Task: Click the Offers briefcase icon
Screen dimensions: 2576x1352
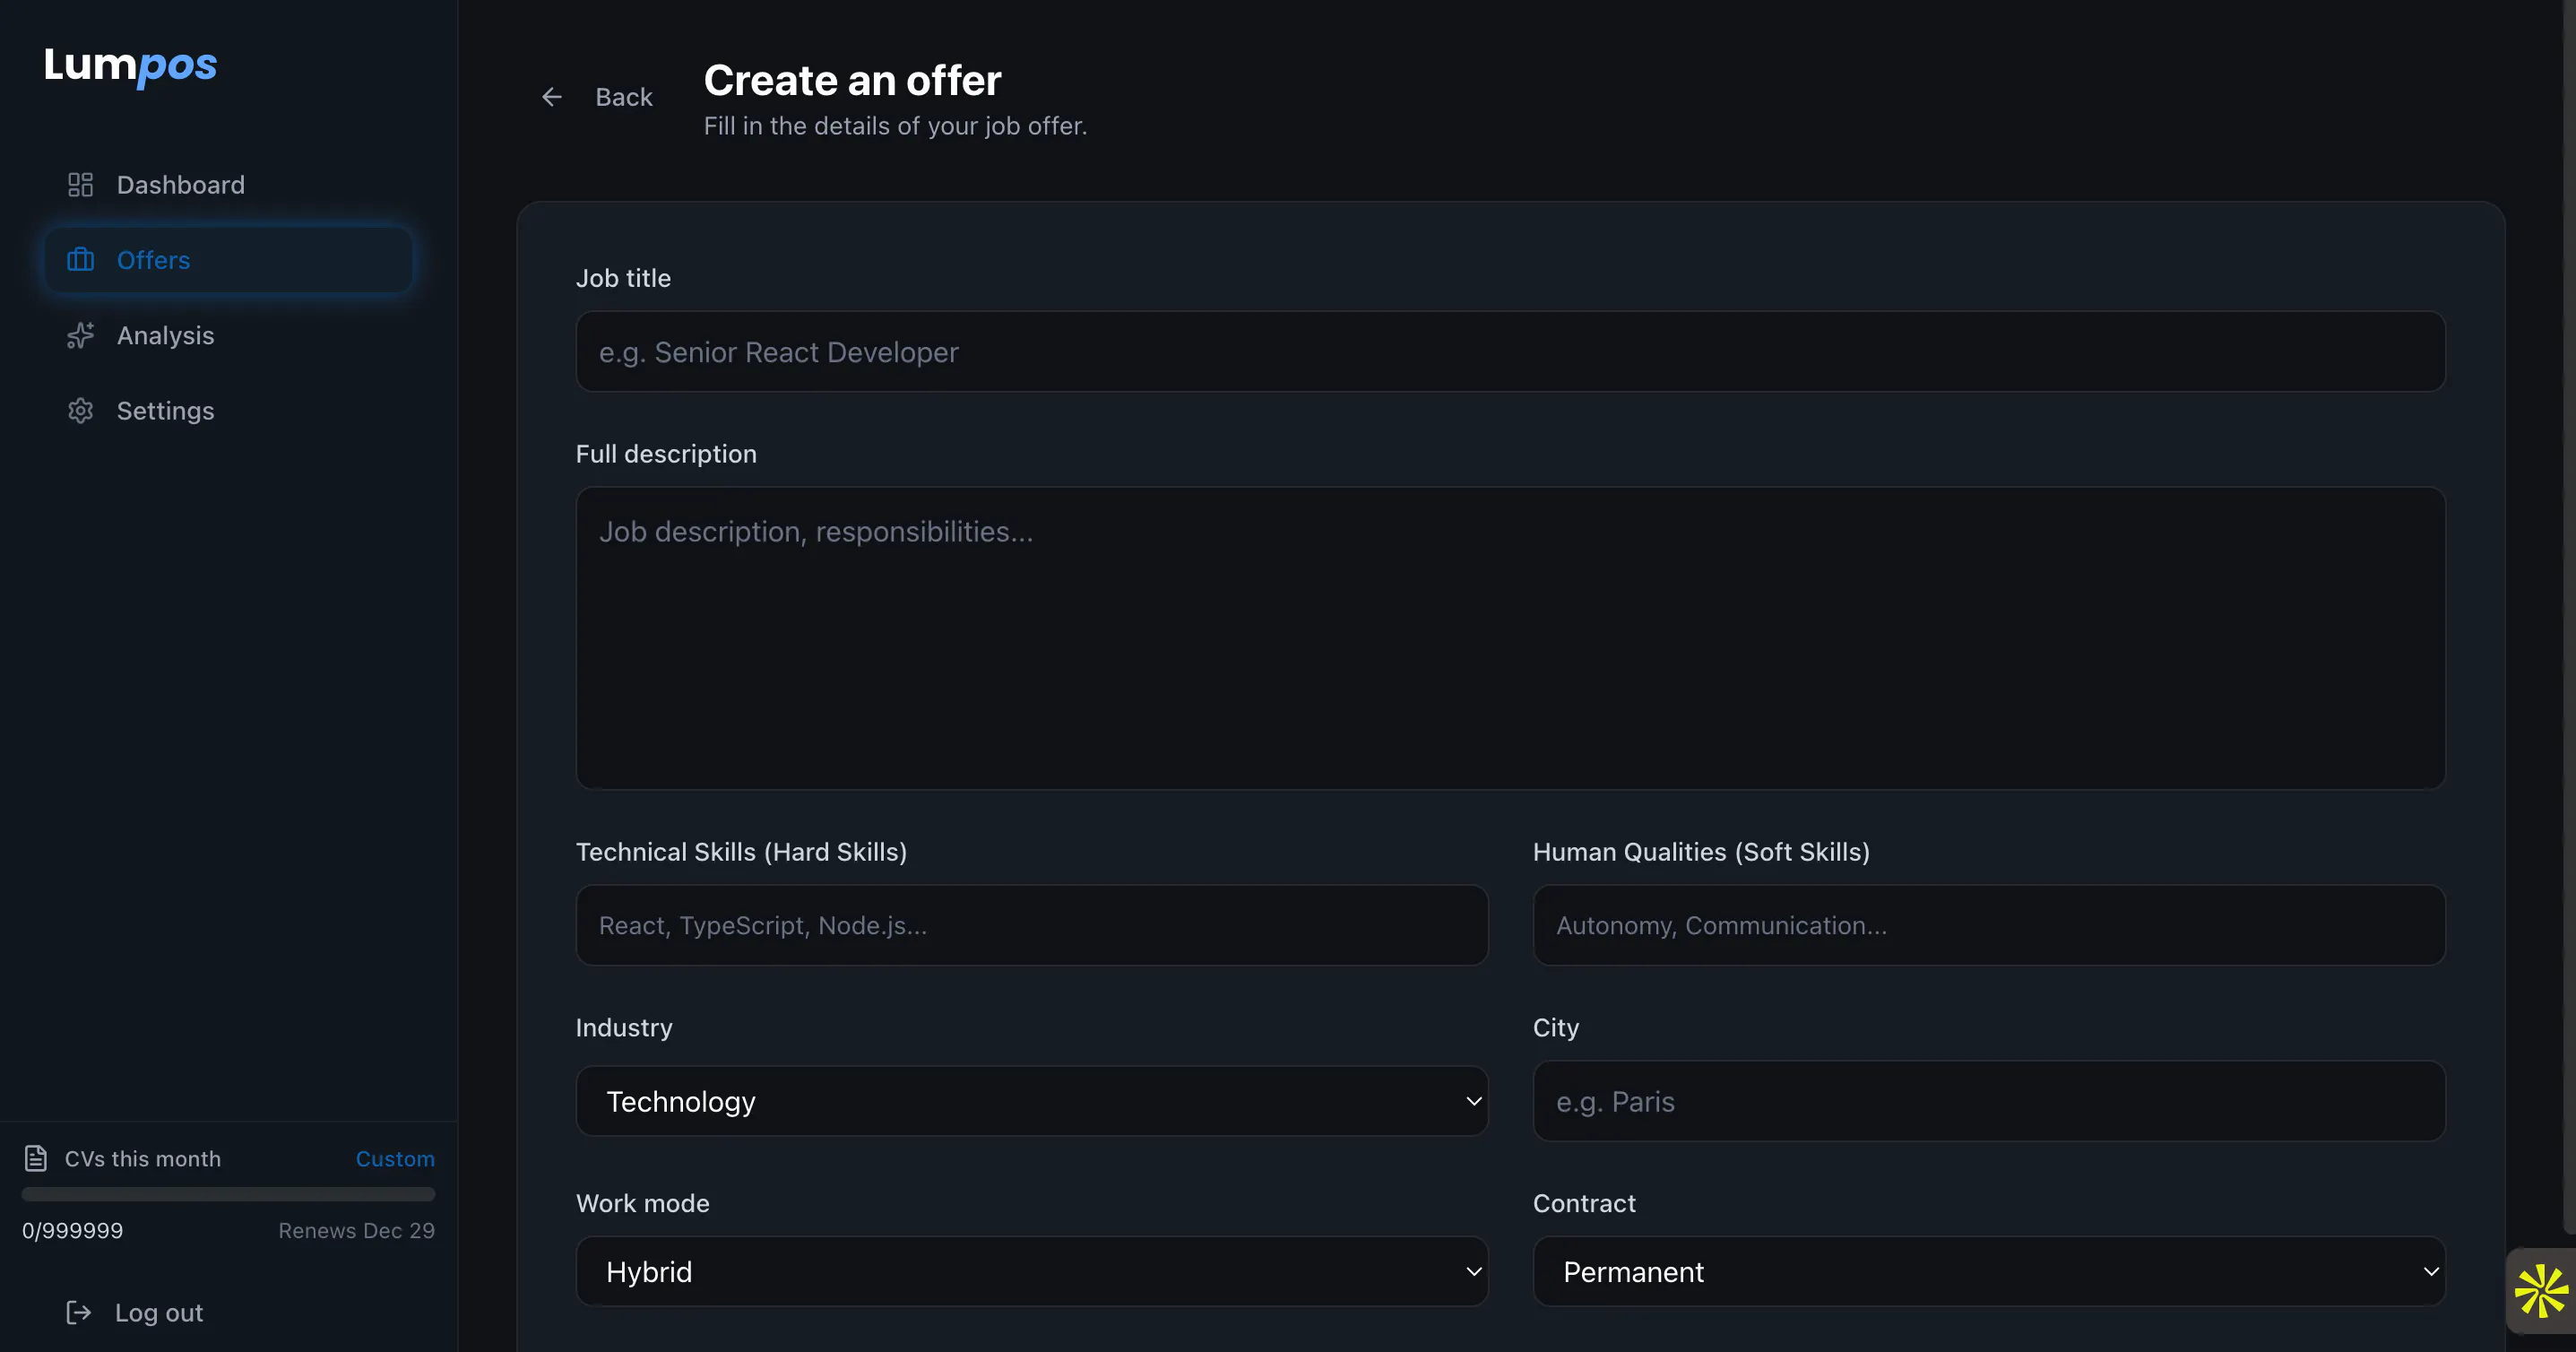Action: [x=80, y=260]
